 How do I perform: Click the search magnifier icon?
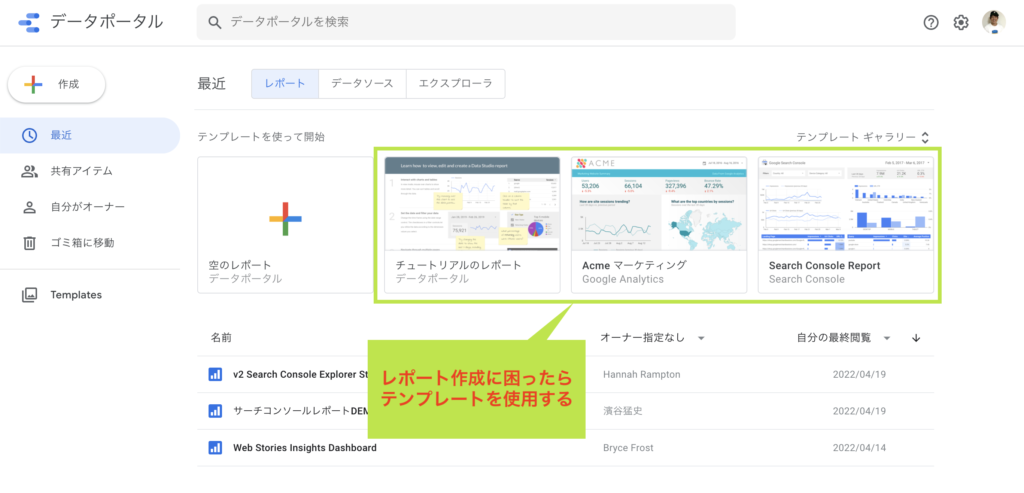point(214,22)
